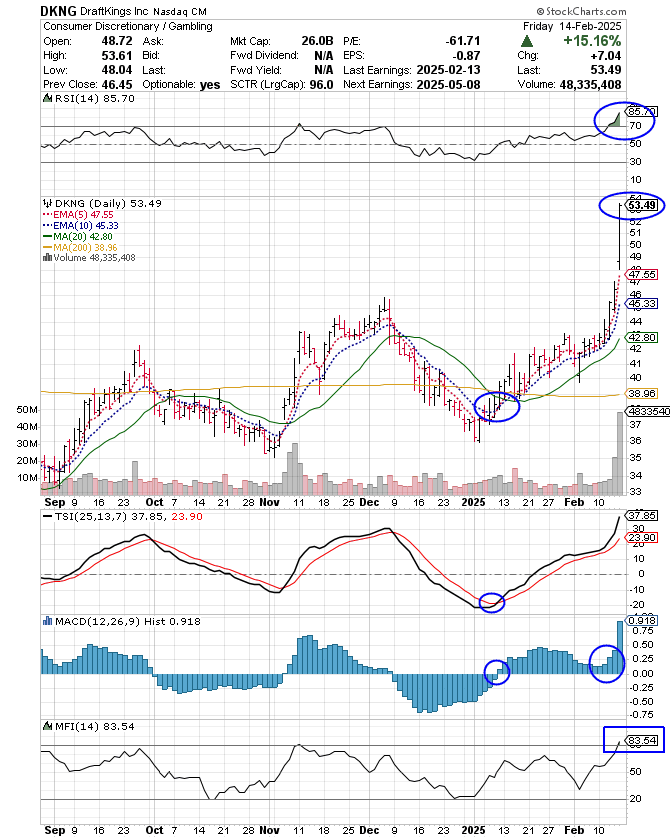The height and width of the screenshot is (838, 670).
Task: Click the MACD 0.918 right-axis tag
Action: tap(641, 620)
